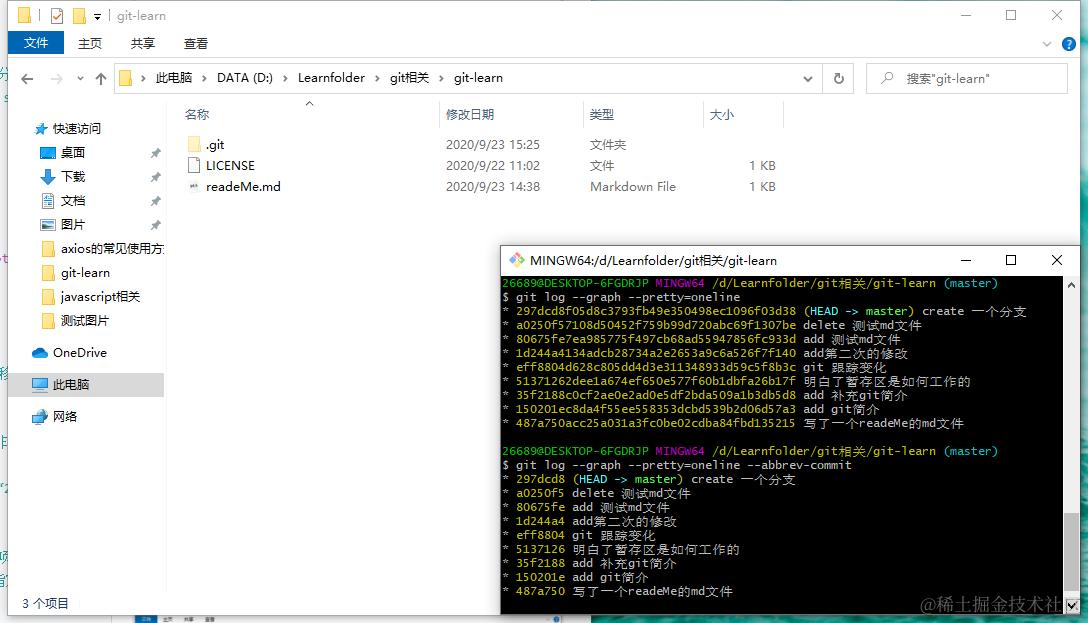Click the Git Bash MINGW64 window icon
1088x623 pixels.
(x=516, y=260)
